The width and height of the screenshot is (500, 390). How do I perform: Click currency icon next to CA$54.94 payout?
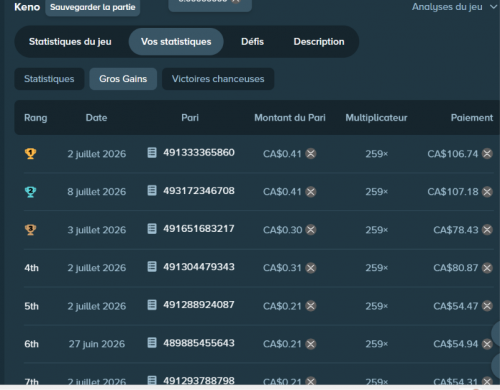coord(487,344)
